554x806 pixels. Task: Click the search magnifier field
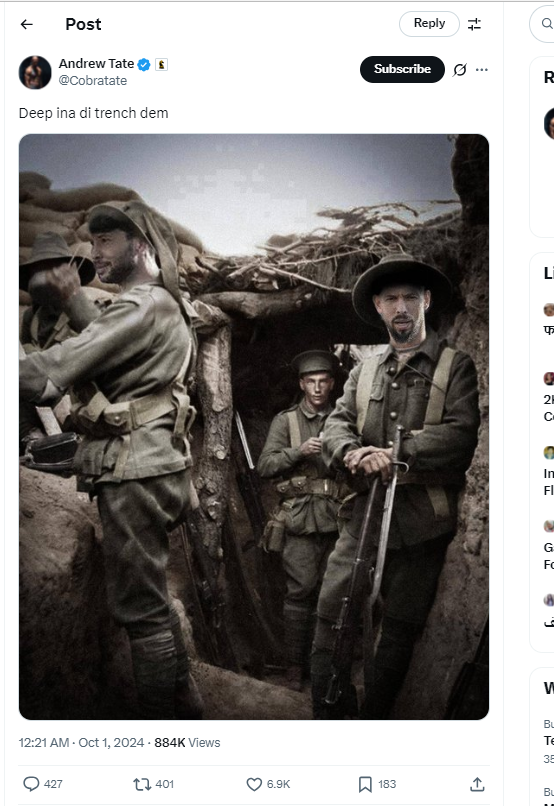pyautogui.click(x=544, y=24)
